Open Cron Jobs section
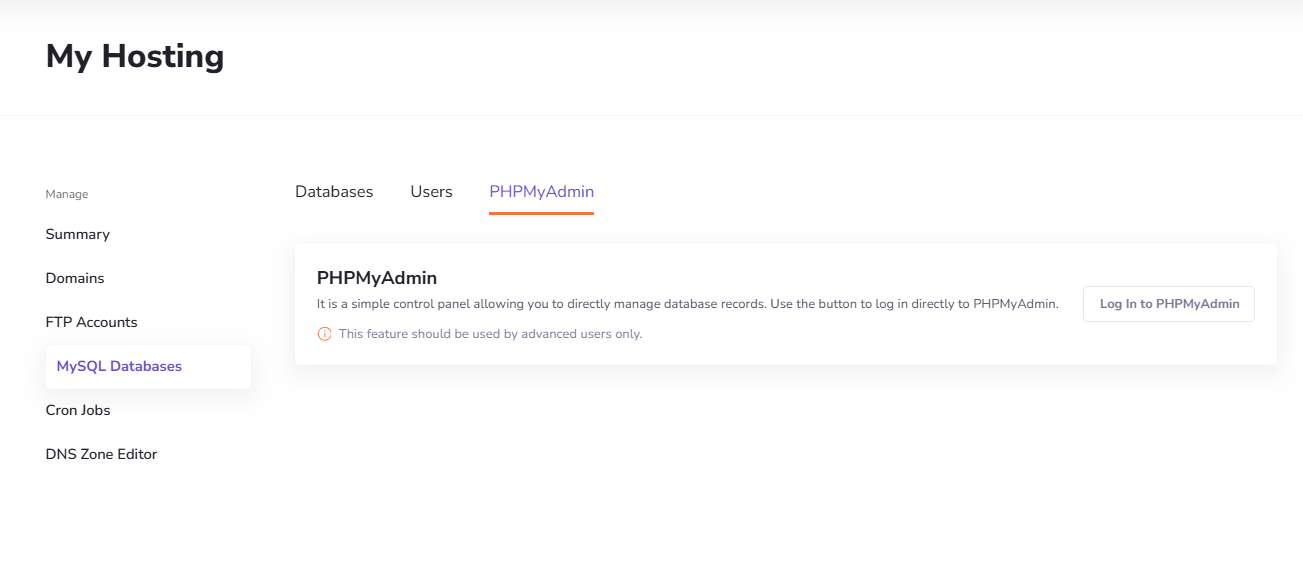This screenshot has height=567, width=1303. (x=78, y=410)
